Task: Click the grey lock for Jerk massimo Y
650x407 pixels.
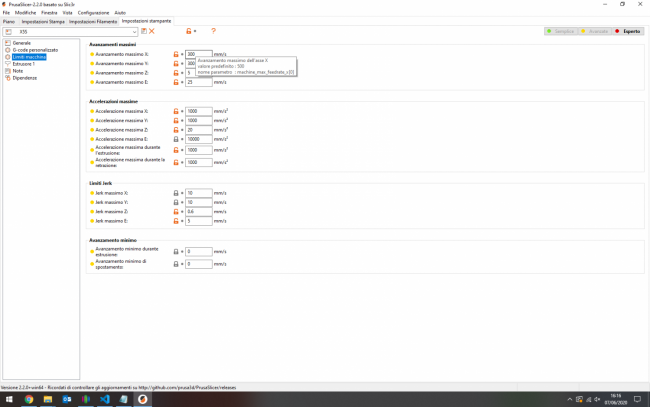Action: 176,202
